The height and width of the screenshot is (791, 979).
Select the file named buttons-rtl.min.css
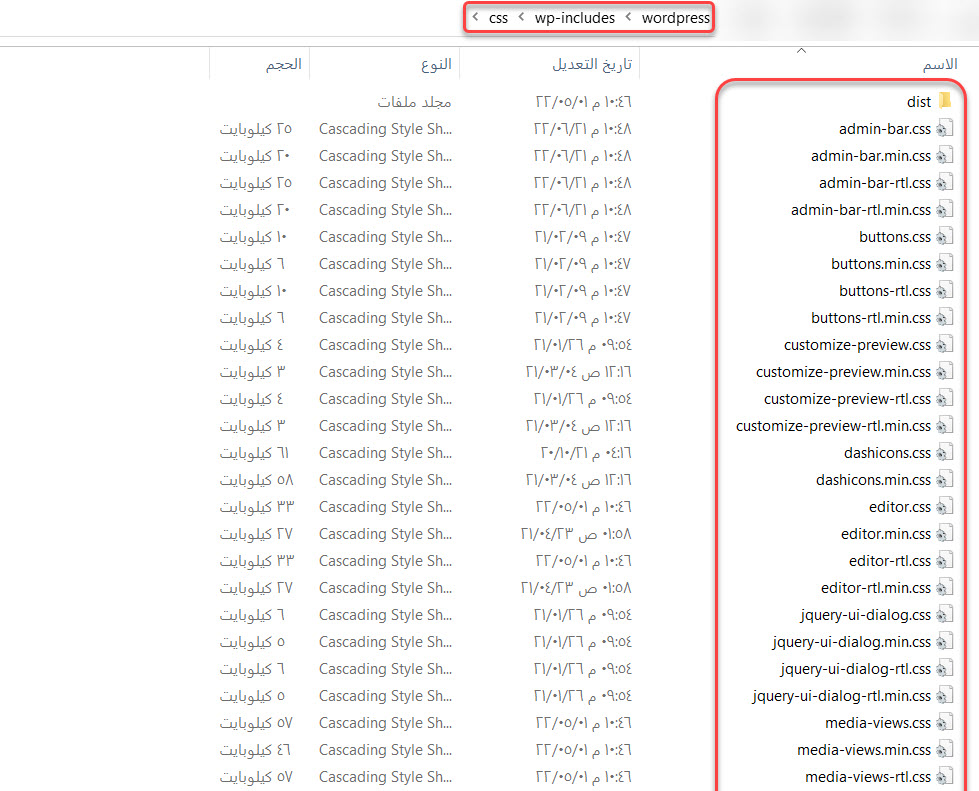(x=870, y=318)
